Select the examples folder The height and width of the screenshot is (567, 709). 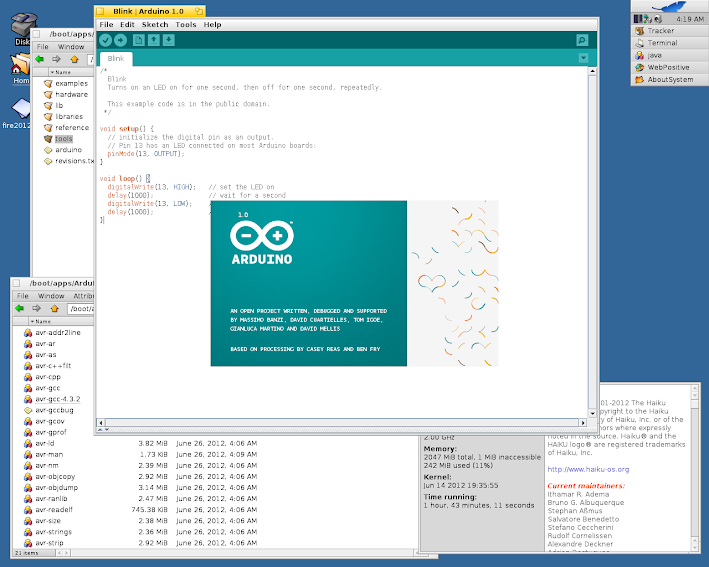point(66,83)
